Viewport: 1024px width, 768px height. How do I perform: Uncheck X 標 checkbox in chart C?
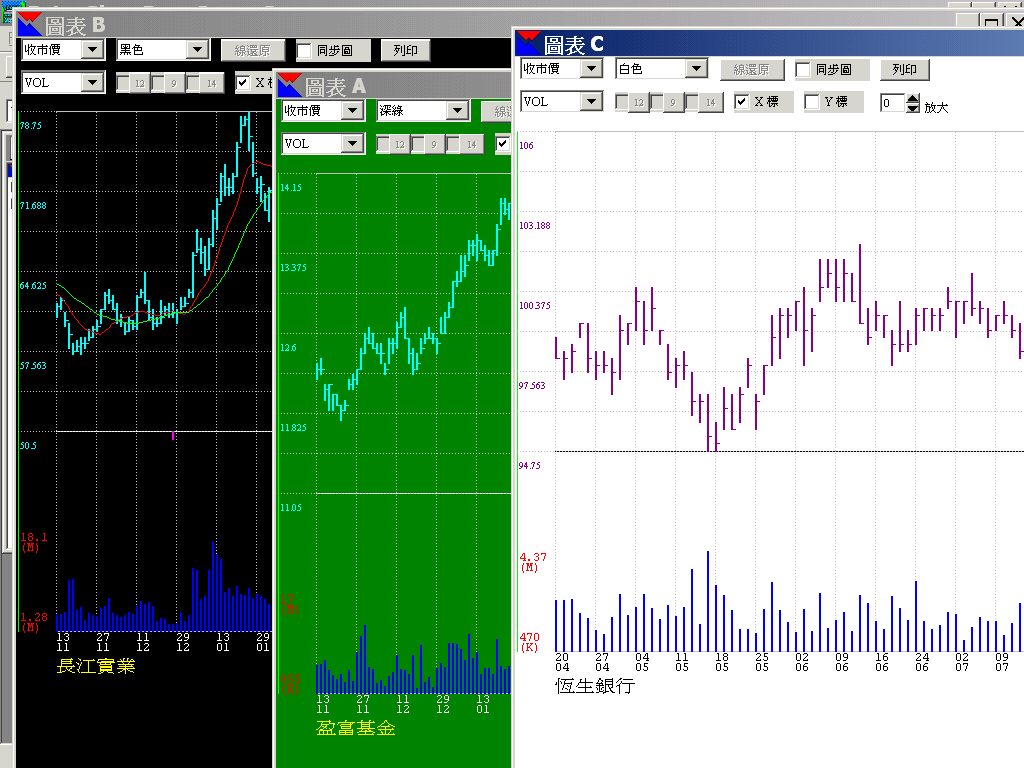click(x=741, y=102)
